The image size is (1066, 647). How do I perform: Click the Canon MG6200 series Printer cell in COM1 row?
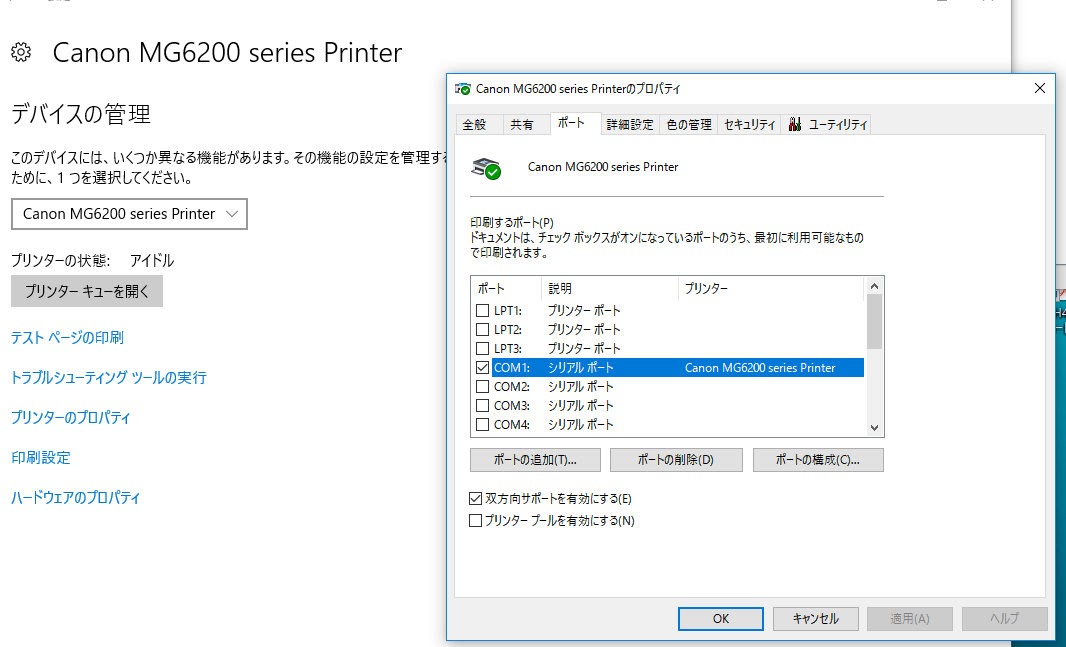click(x=760, y=368)
